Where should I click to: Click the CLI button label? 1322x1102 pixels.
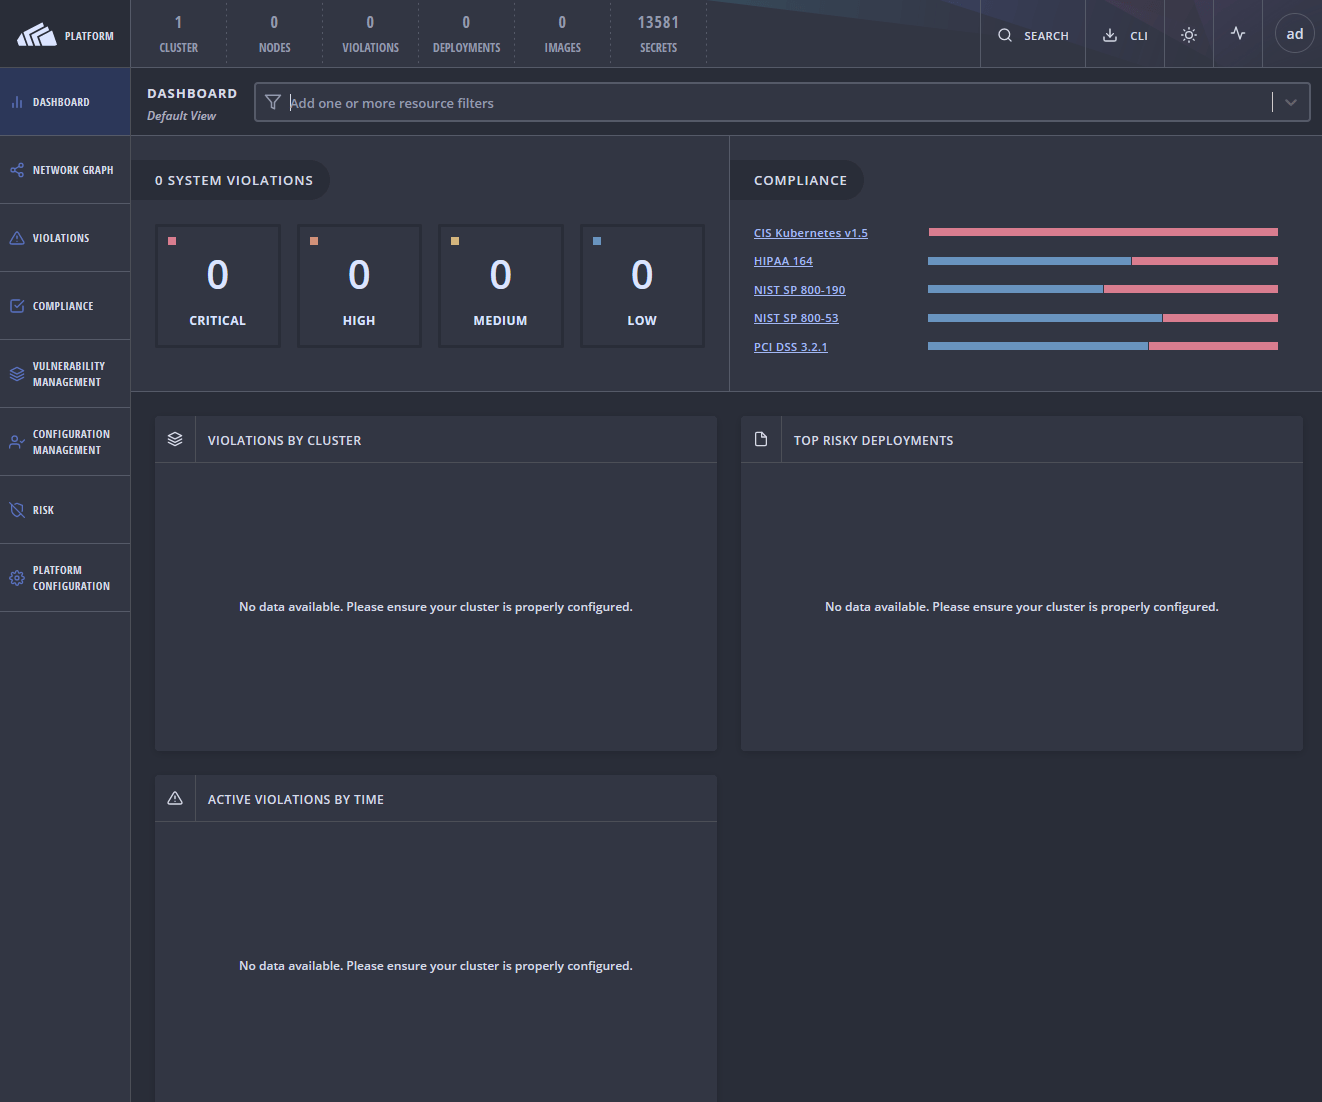1139,36
